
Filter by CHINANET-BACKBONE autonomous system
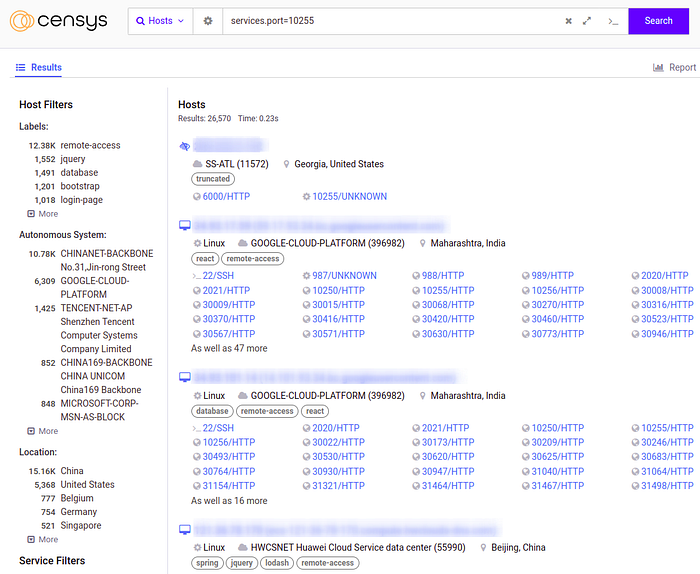click(107, 260)
